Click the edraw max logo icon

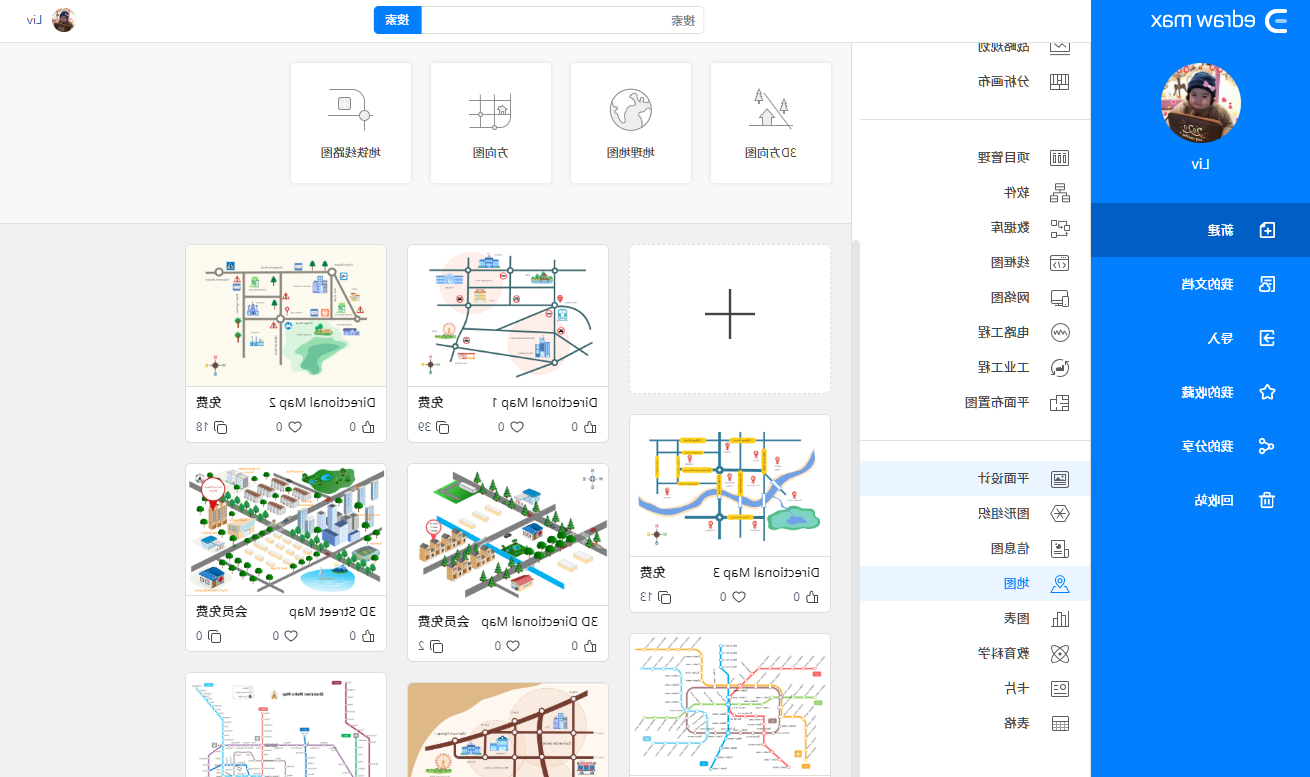click(1276, 20)
